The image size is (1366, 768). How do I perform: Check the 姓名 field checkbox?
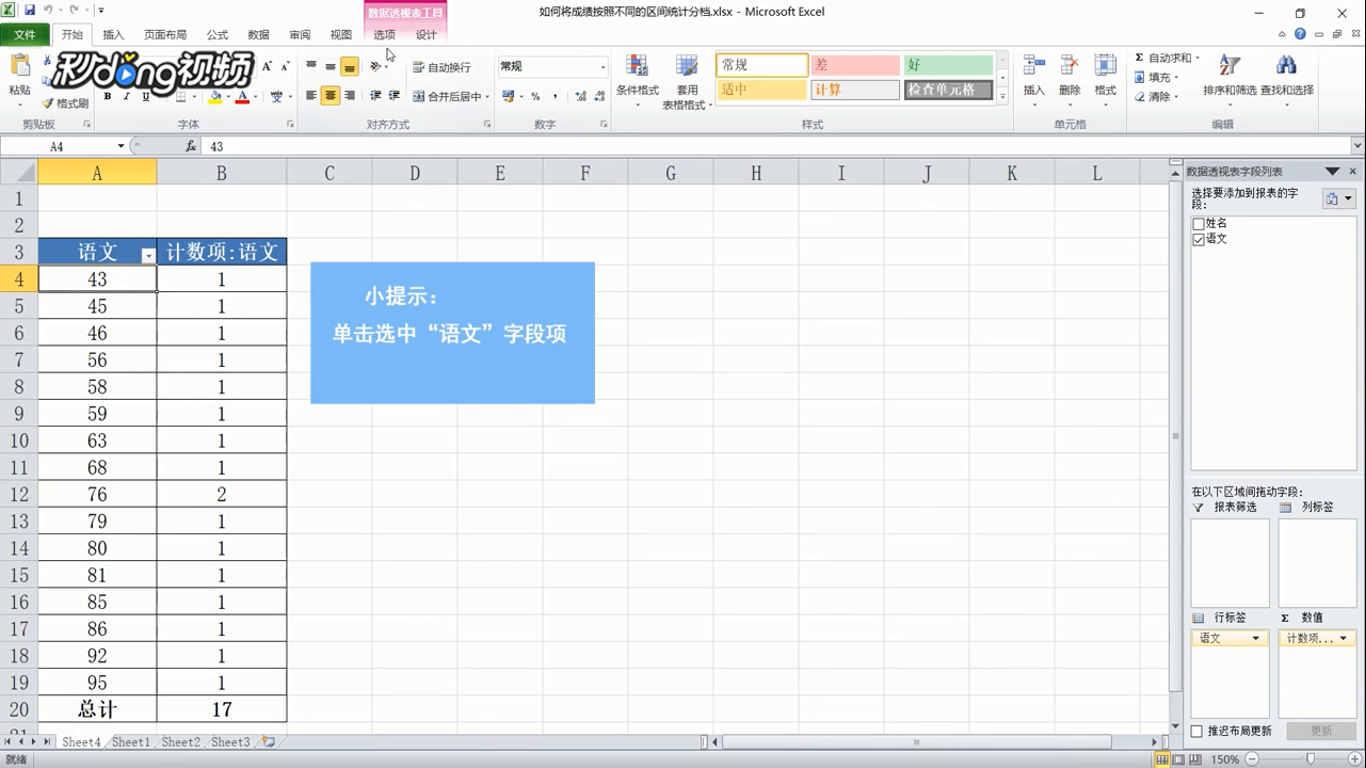tap(1199, 224)
